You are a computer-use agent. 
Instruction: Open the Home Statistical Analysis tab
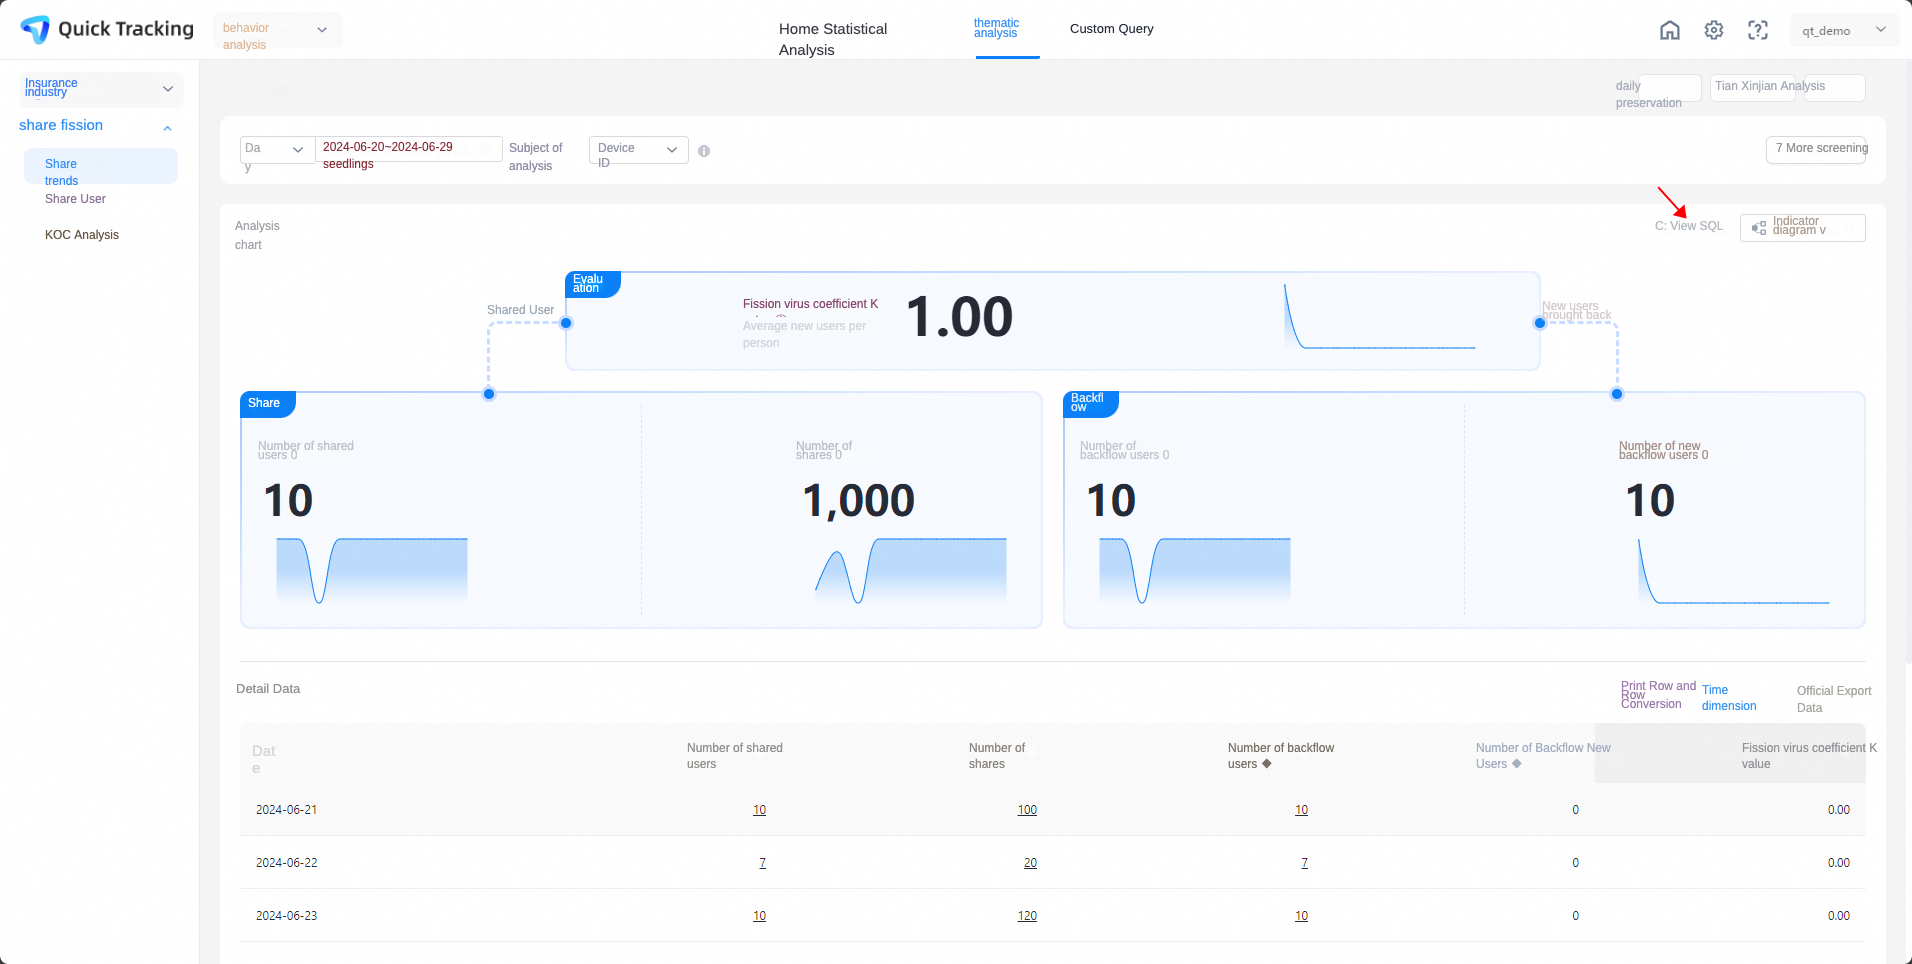click(833, 39)
